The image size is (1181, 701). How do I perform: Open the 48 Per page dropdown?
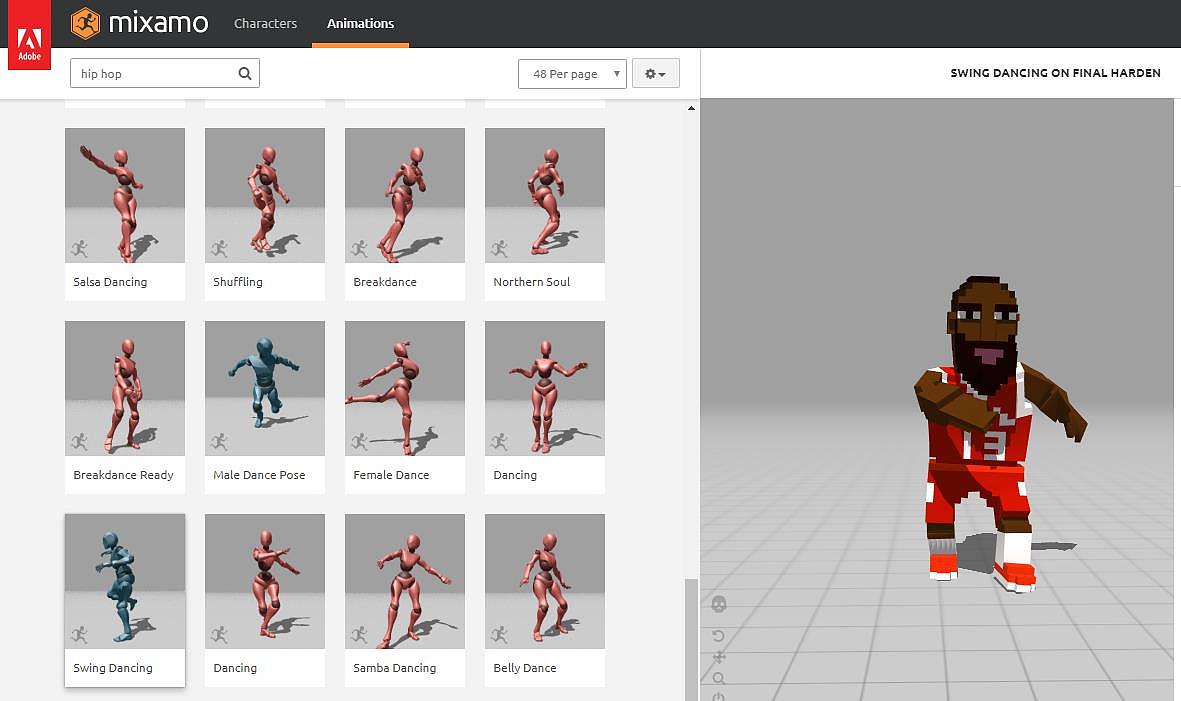[x=572, y=74]
